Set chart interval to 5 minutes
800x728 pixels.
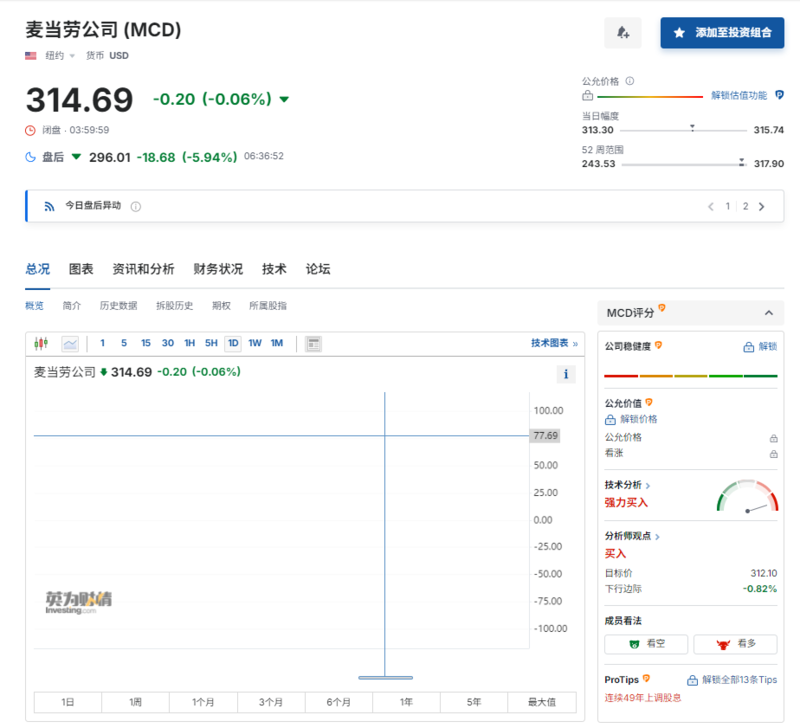pos(124,343)
